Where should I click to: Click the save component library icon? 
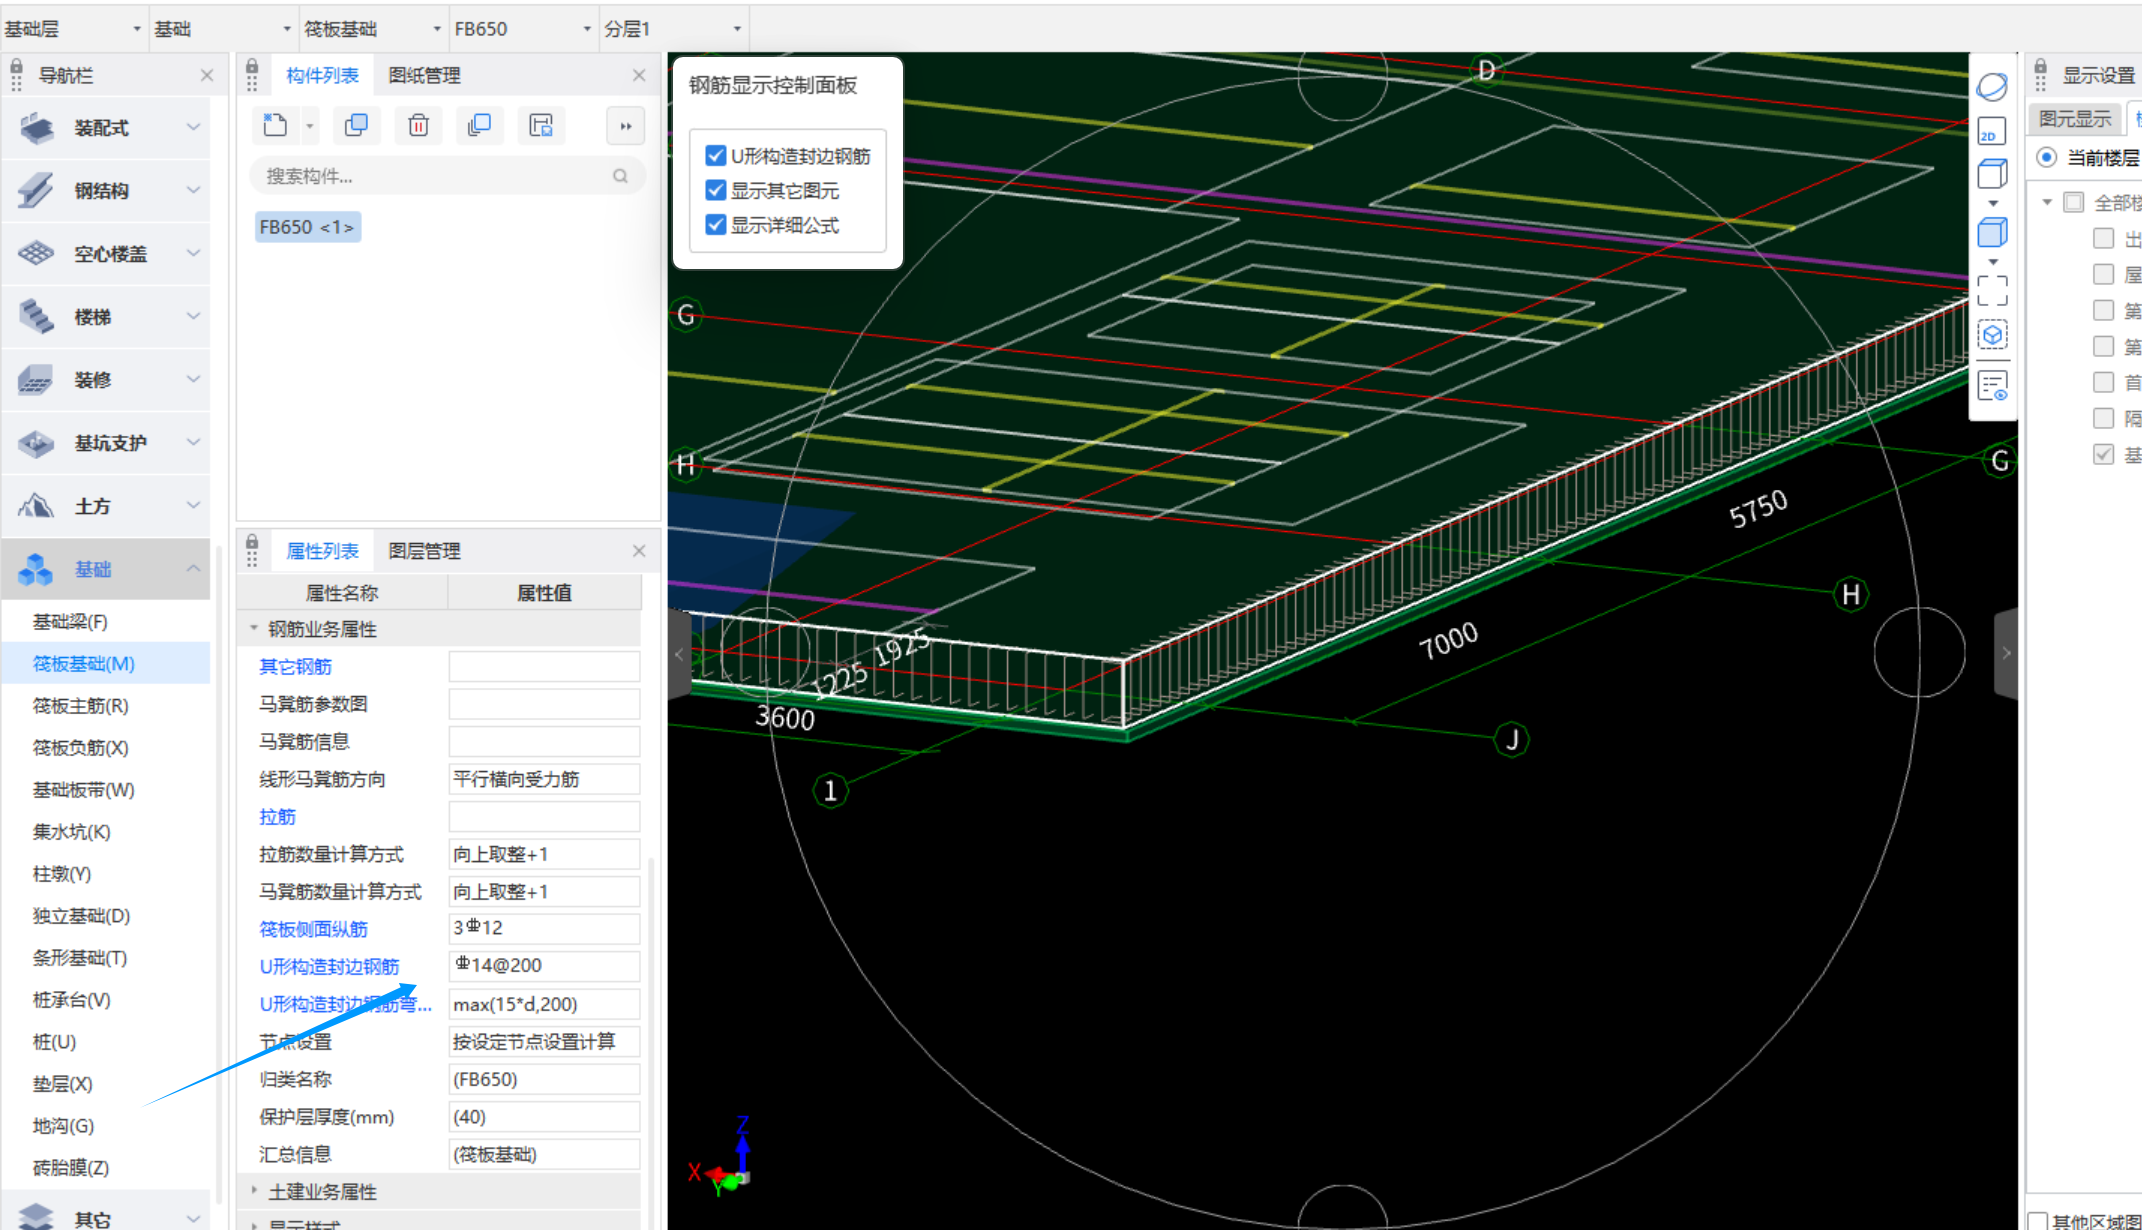pyautogui.click(x=541, y=125)
